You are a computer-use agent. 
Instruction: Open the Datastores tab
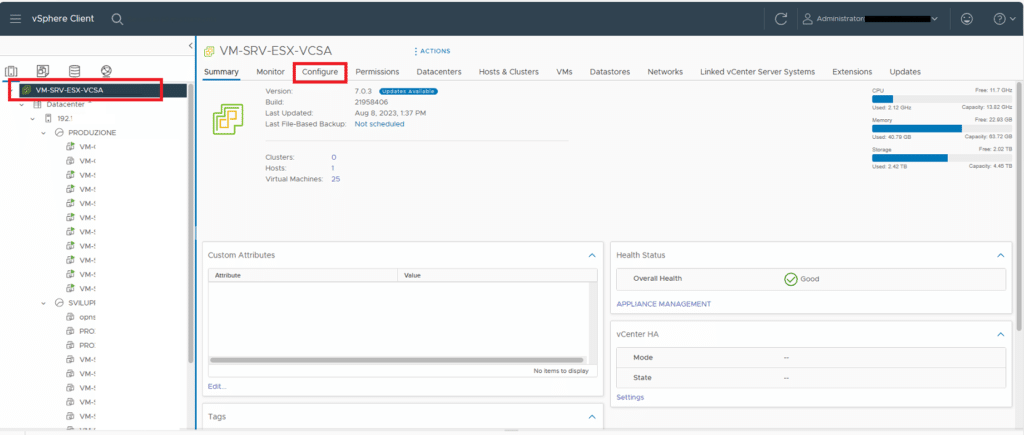click(610, 72)
